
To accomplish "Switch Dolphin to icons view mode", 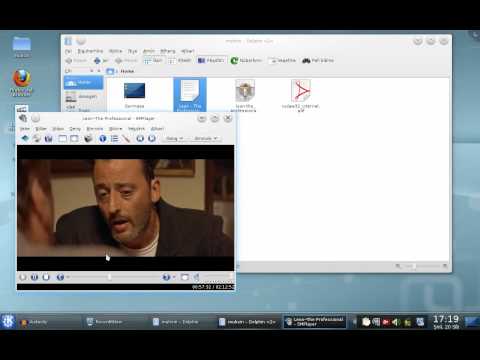I will pos(153,60).
